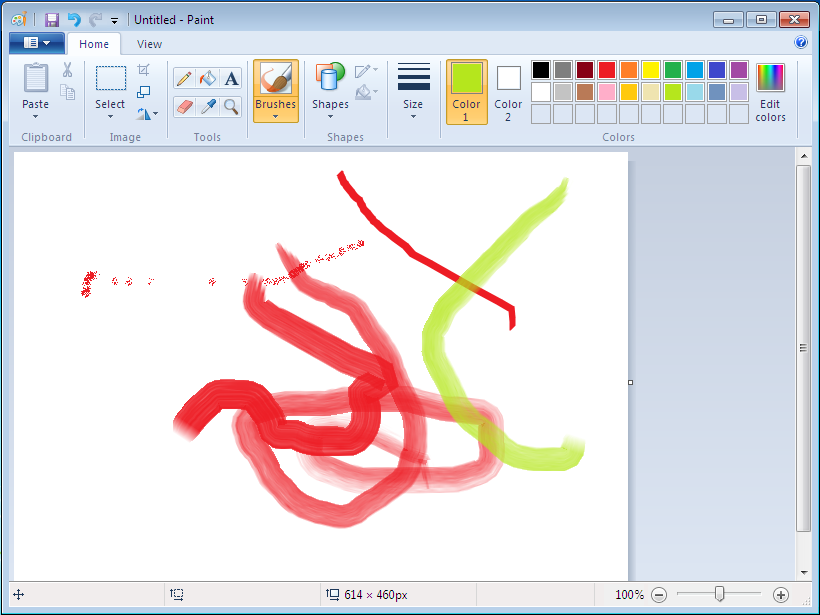Select the Pencil tool
Image resolution: width=820 pixels, height=615 pixels.
click(184, 78)
